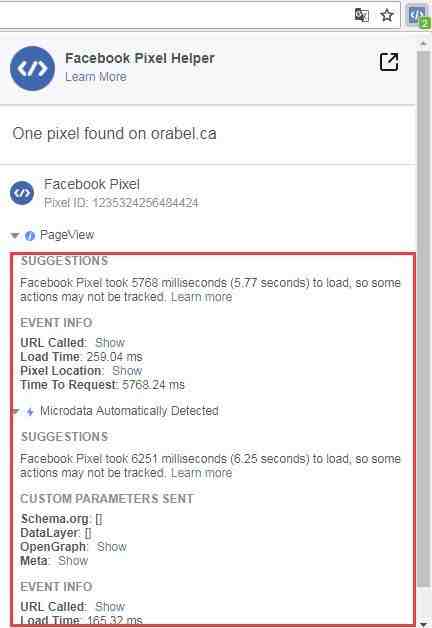Screen dimensions: 432x628
Task: Show Meta custom parameters
Action: [x=73, y=561]
